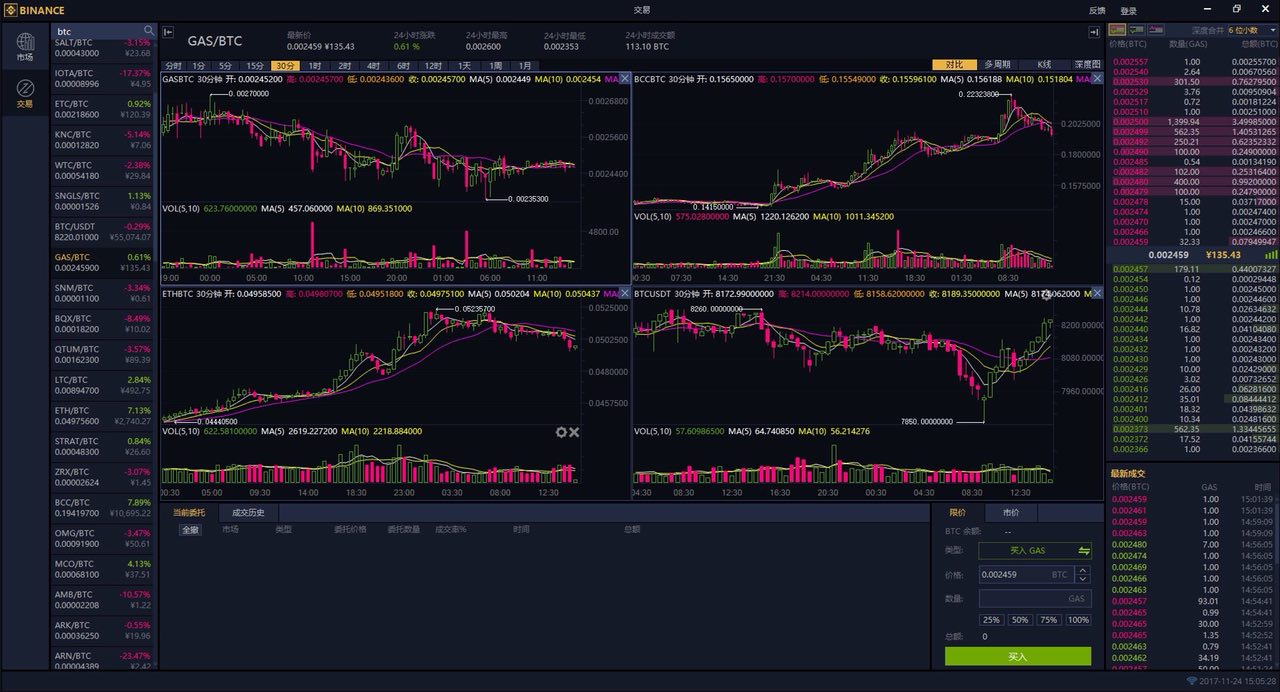This screenshot has height=692, width=1280.
Task: Select ETH/BTC in the market list
Action: (103, 416)
